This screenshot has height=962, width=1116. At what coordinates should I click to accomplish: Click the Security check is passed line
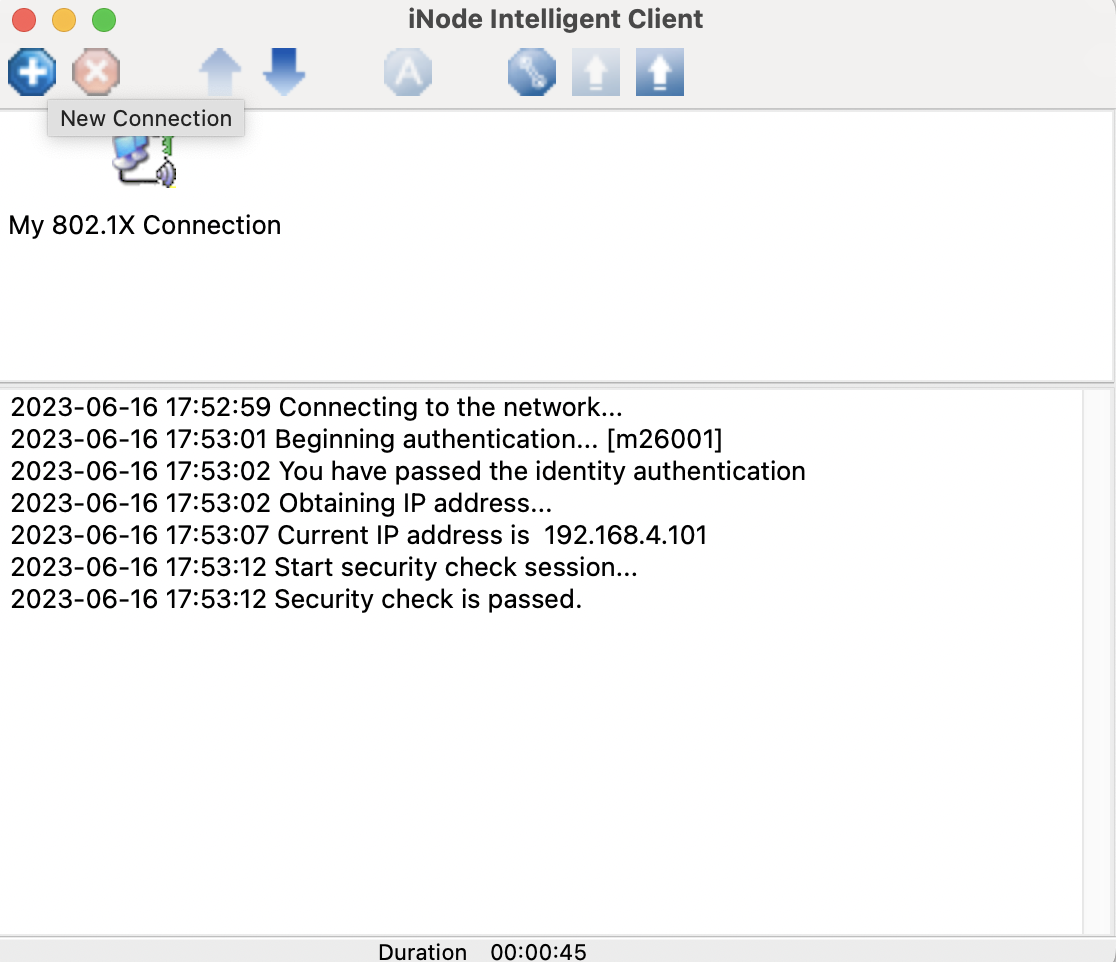(x=296, y=599)
